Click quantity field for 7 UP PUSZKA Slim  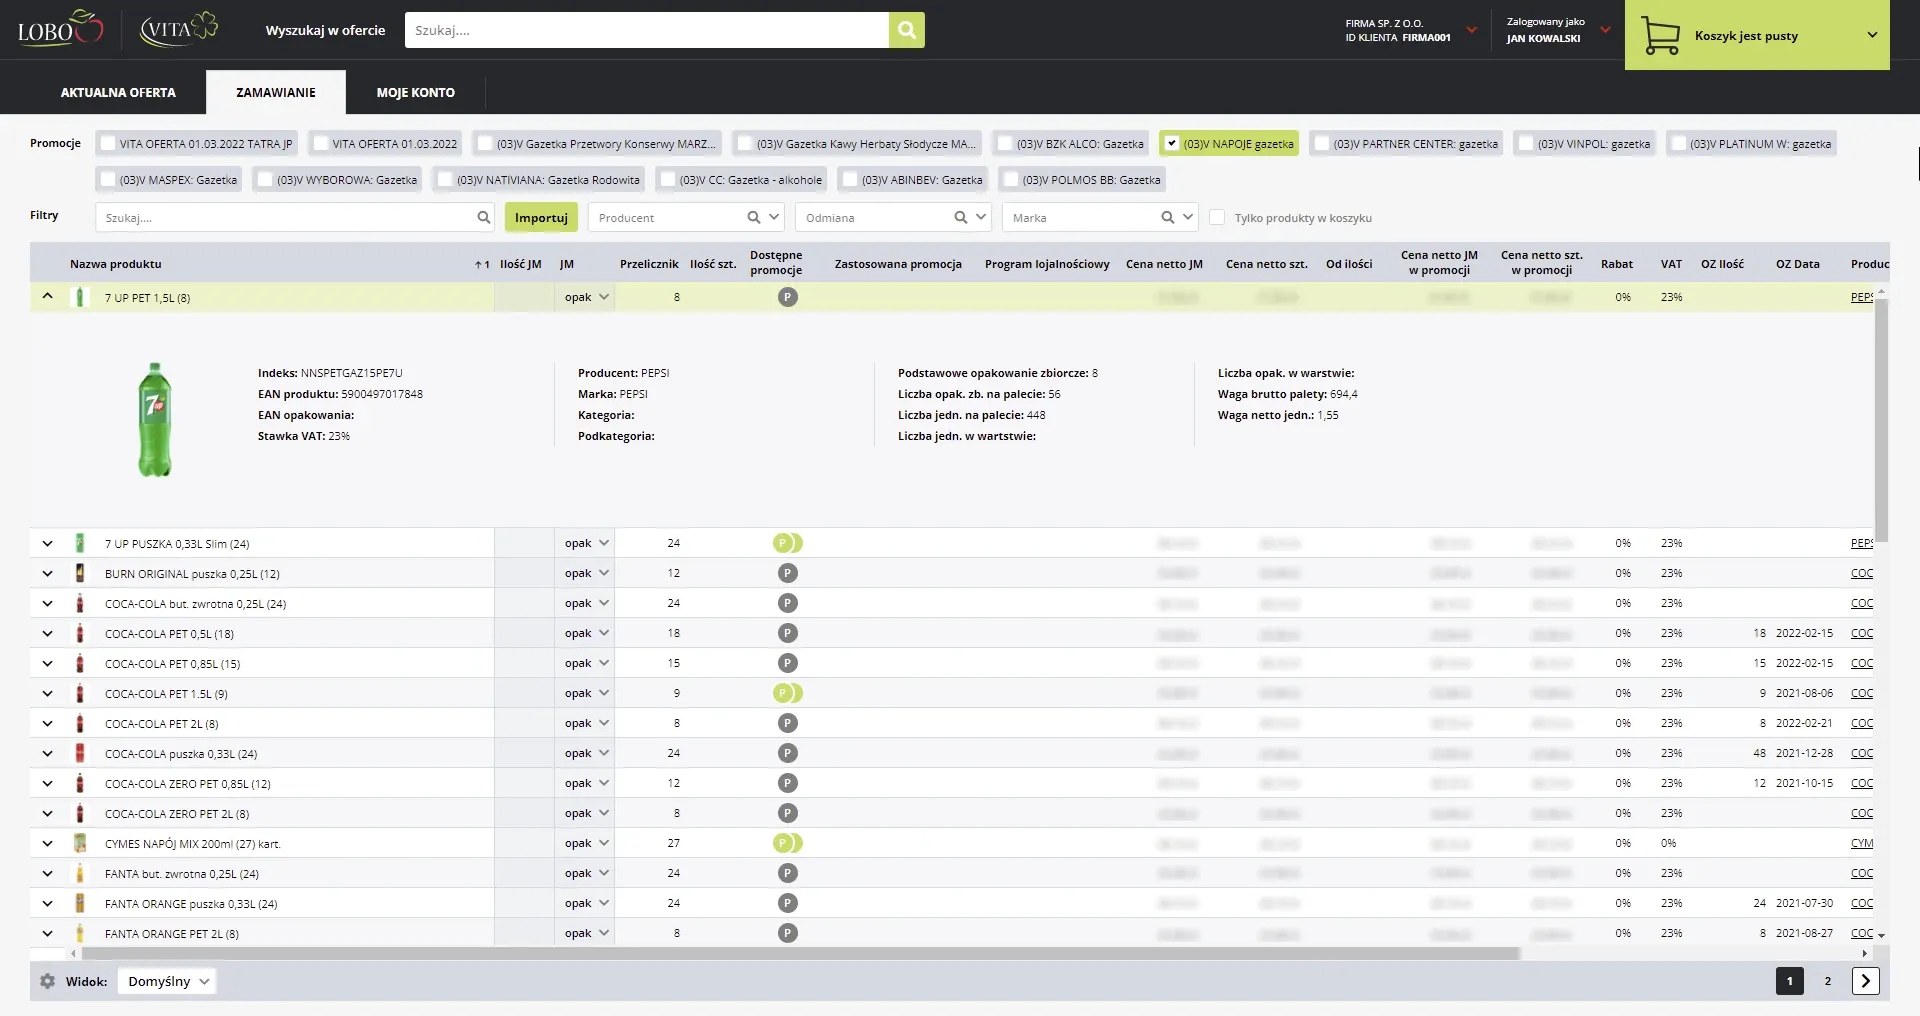coord(524,543)
